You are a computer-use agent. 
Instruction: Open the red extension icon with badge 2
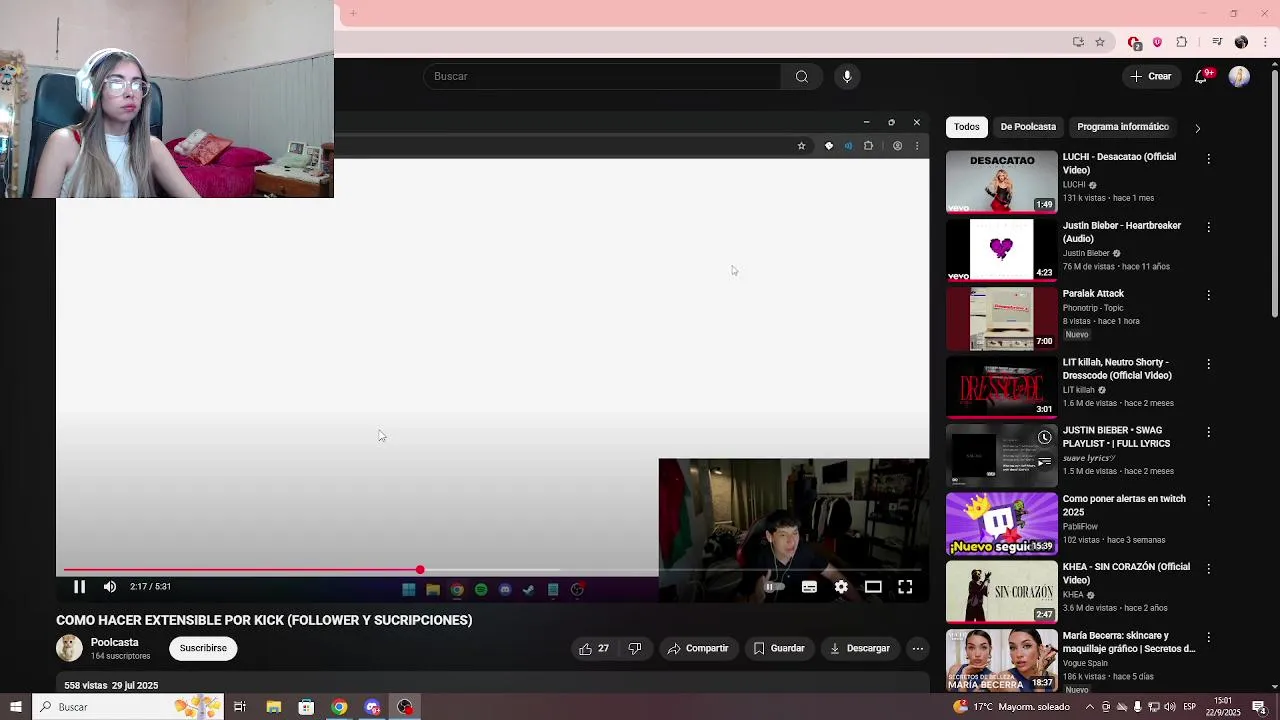(x=1134, y=43)
